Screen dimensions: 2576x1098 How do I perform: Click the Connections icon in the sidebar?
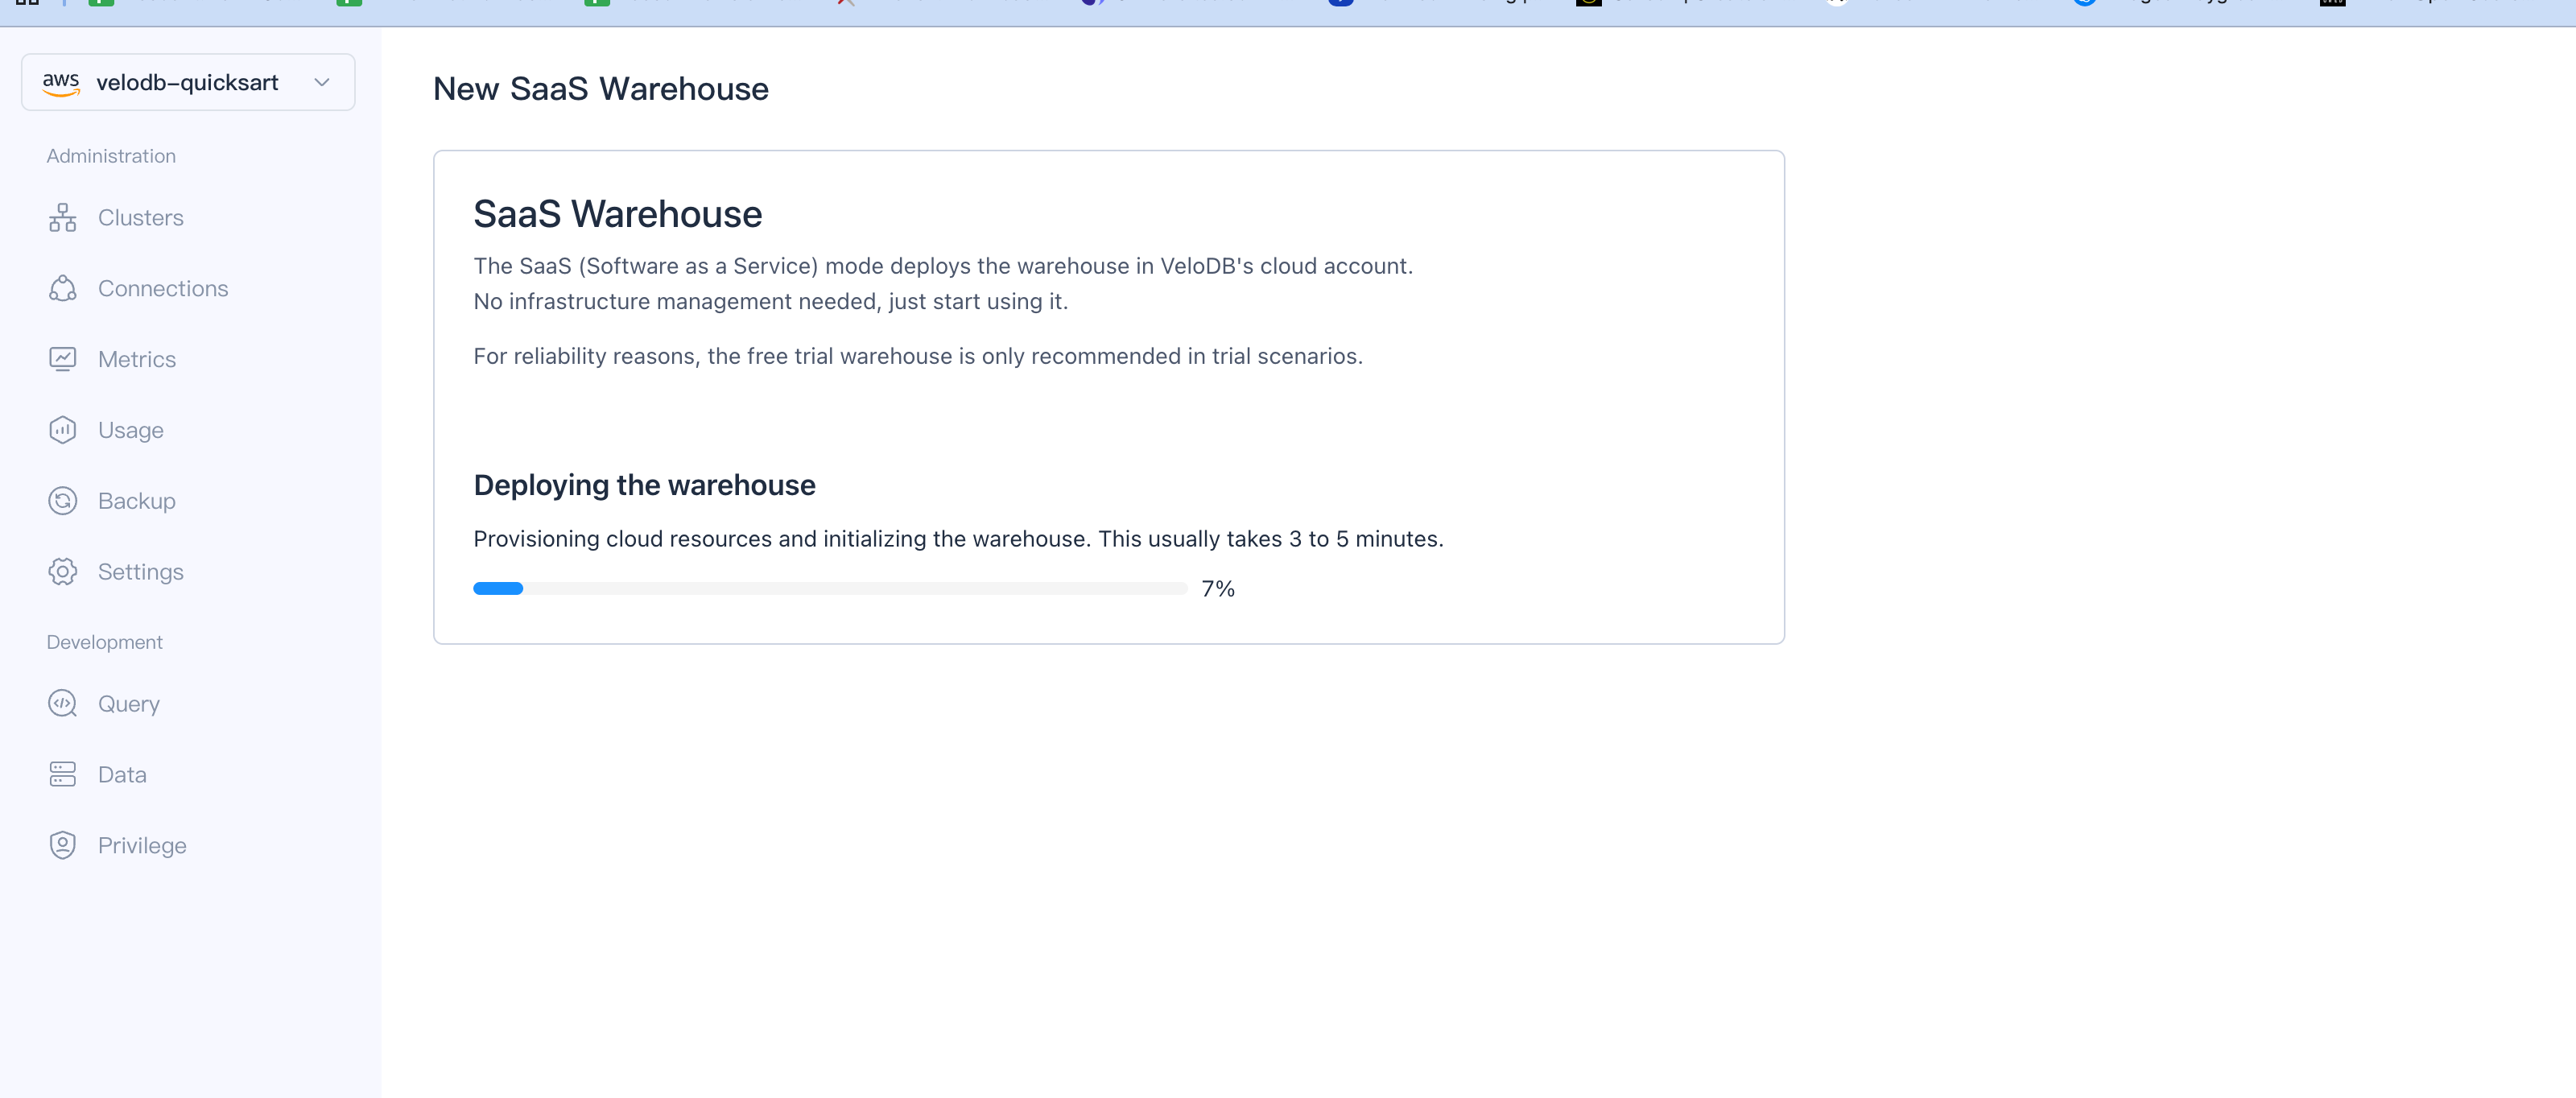62,289
